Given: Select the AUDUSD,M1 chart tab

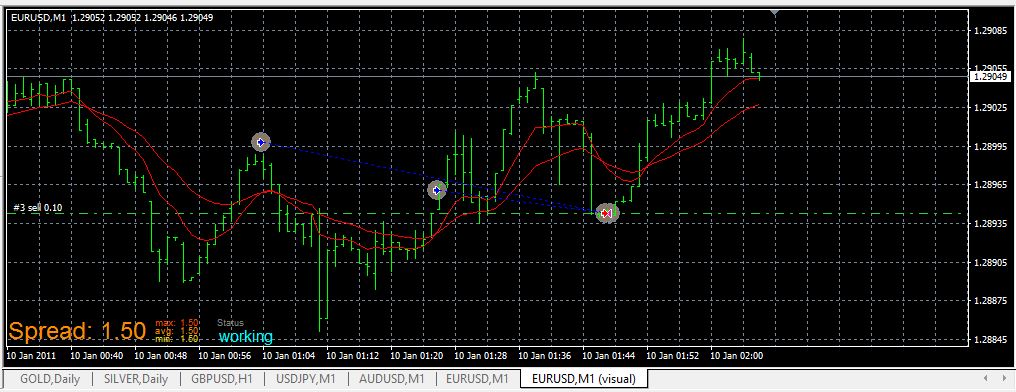Looking at the screenshot, I should (x=392, y=379).
